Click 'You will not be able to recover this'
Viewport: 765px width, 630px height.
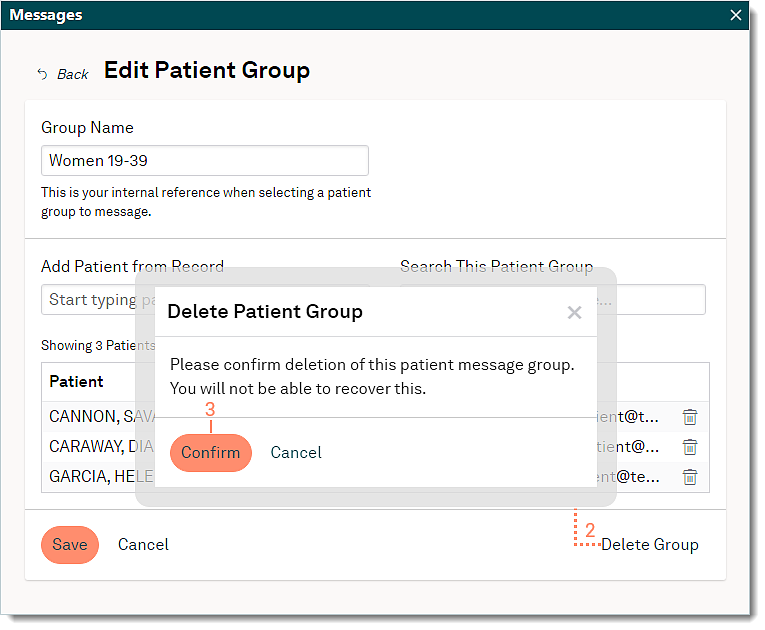point(298,389)
